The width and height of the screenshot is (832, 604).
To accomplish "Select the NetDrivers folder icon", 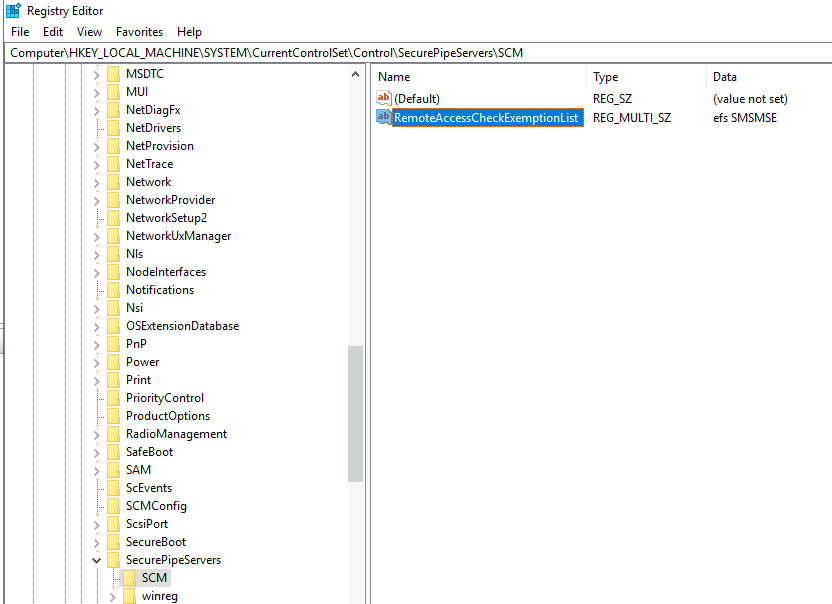I will click(x=113, y=128).
